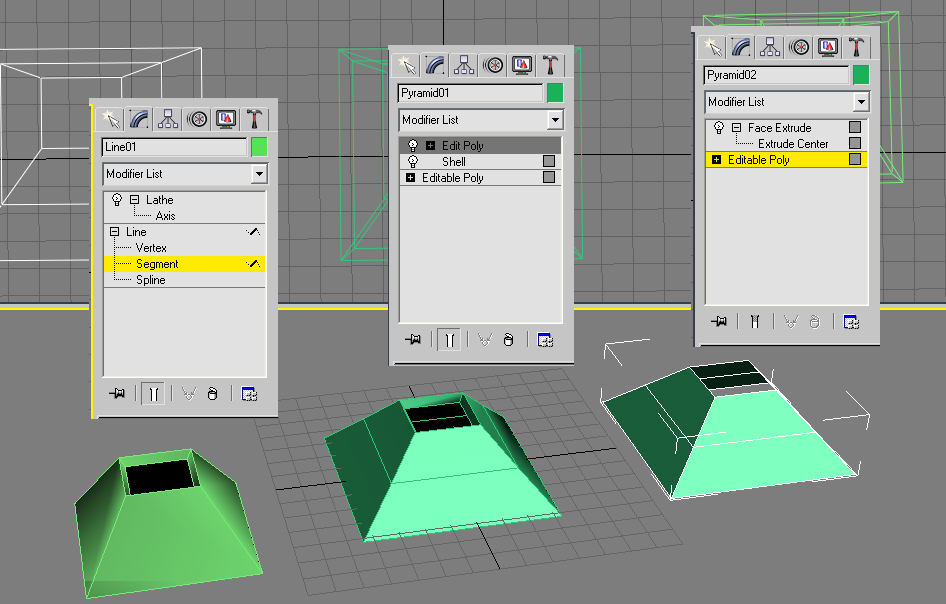Viewport: 946px width, 604px height.
Task: Click Remove Modifier icon in Line01 panel
Action: coord(212,394)
